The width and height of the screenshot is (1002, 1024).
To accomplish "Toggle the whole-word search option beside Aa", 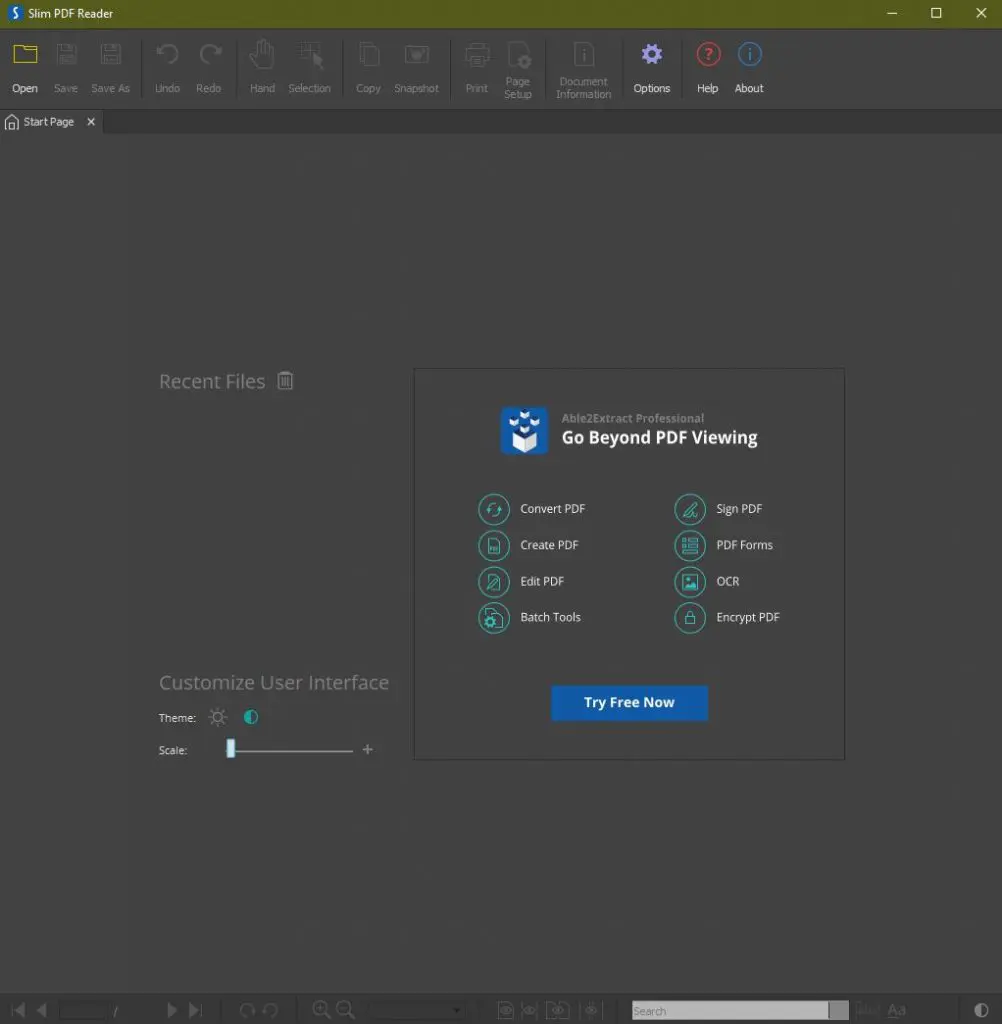I will (867, 1010).
